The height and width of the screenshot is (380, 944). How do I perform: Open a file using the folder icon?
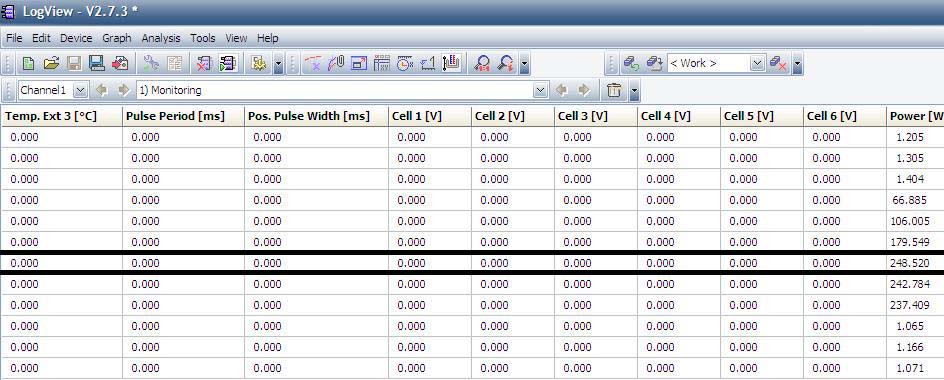pyautogui.click(x=51, y=63)
